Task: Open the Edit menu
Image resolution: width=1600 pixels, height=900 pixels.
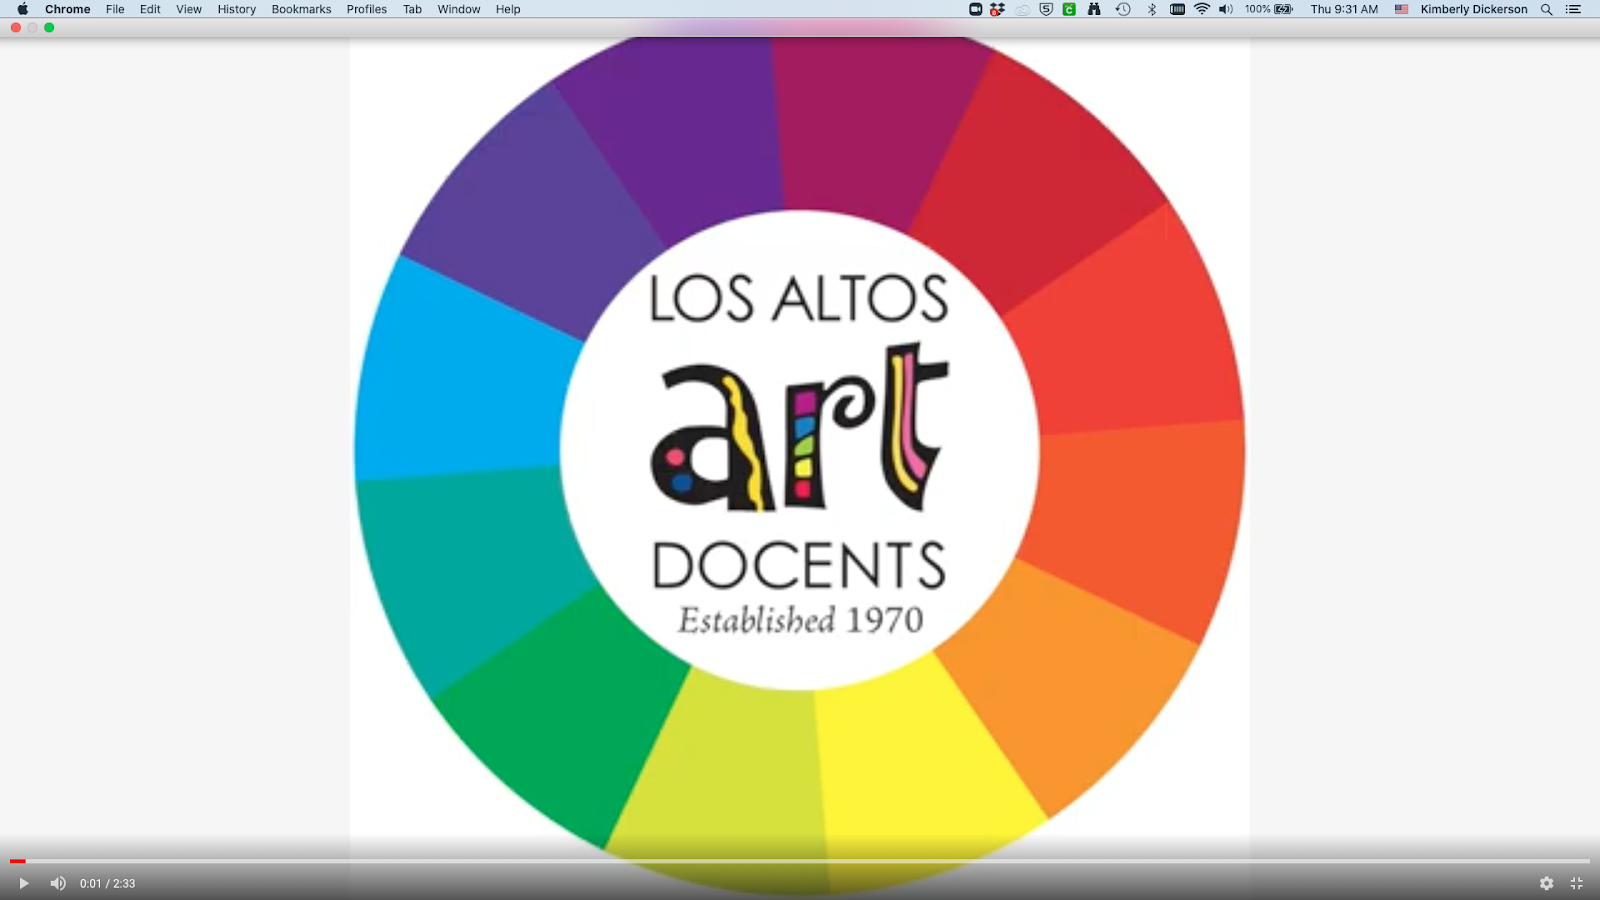Action: click(x=150, y=9)
